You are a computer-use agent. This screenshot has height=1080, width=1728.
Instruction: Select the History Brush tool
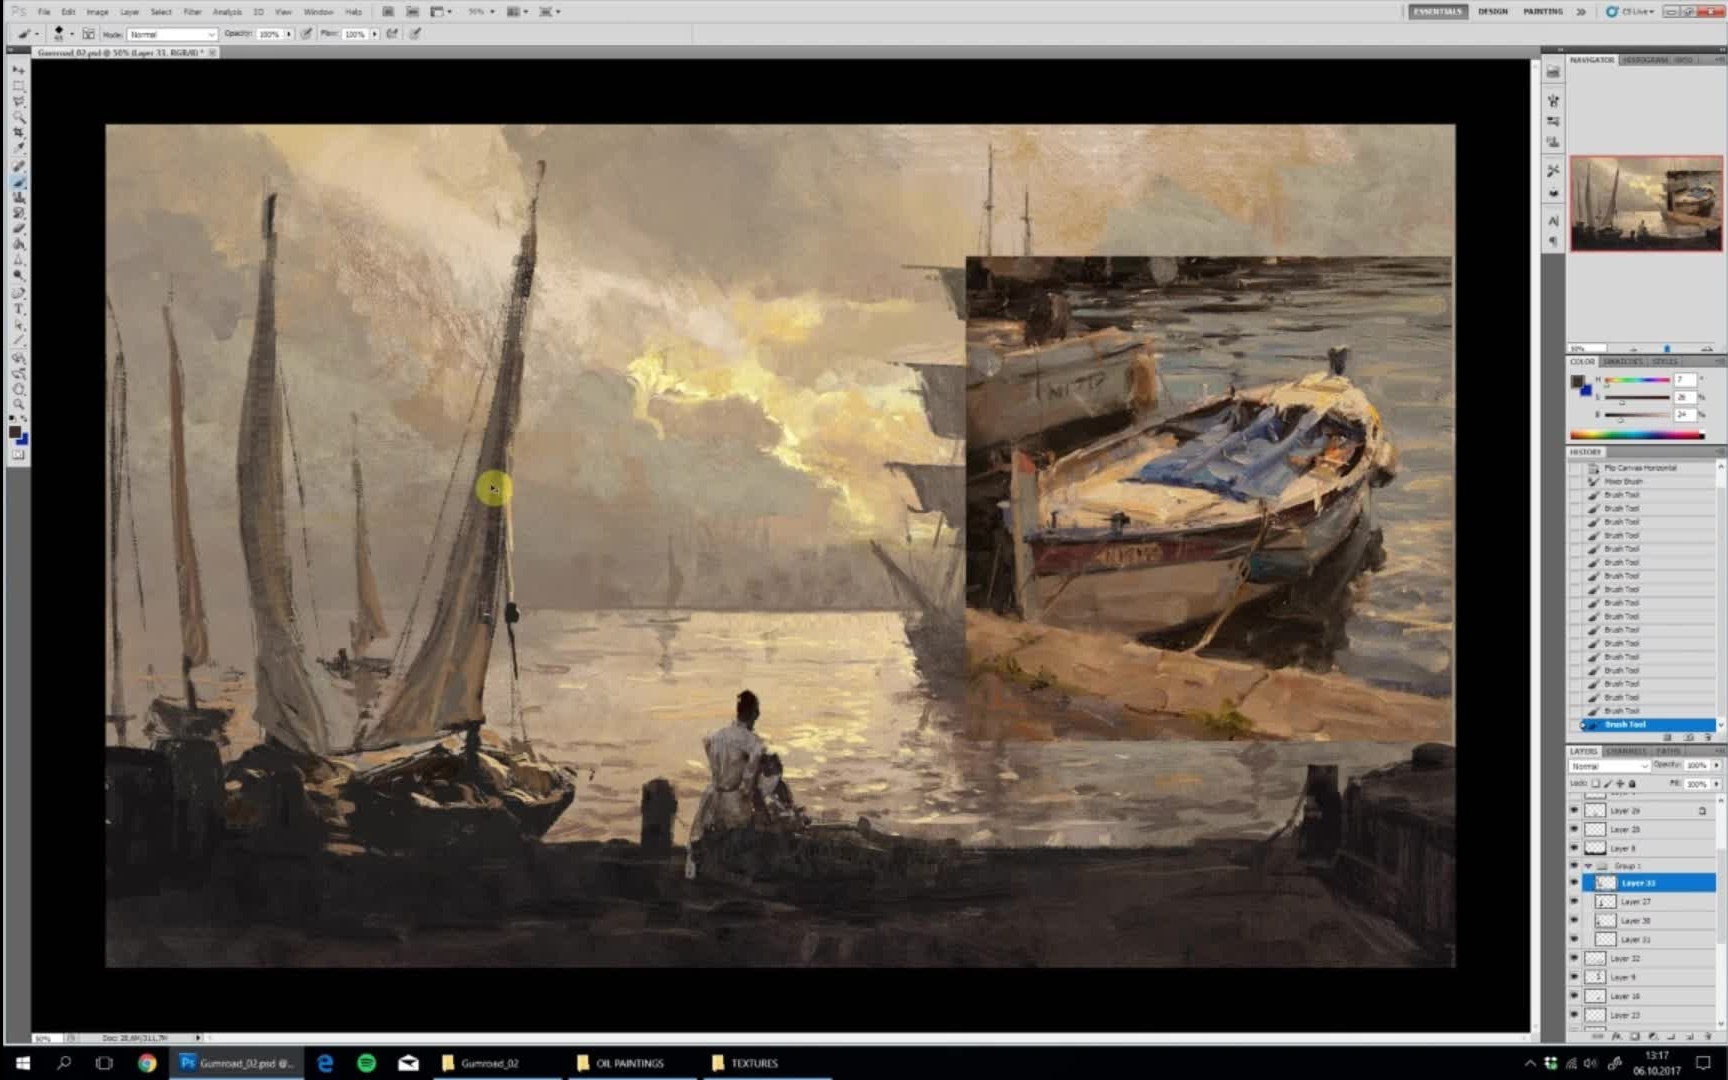click(x=18, y=213)
